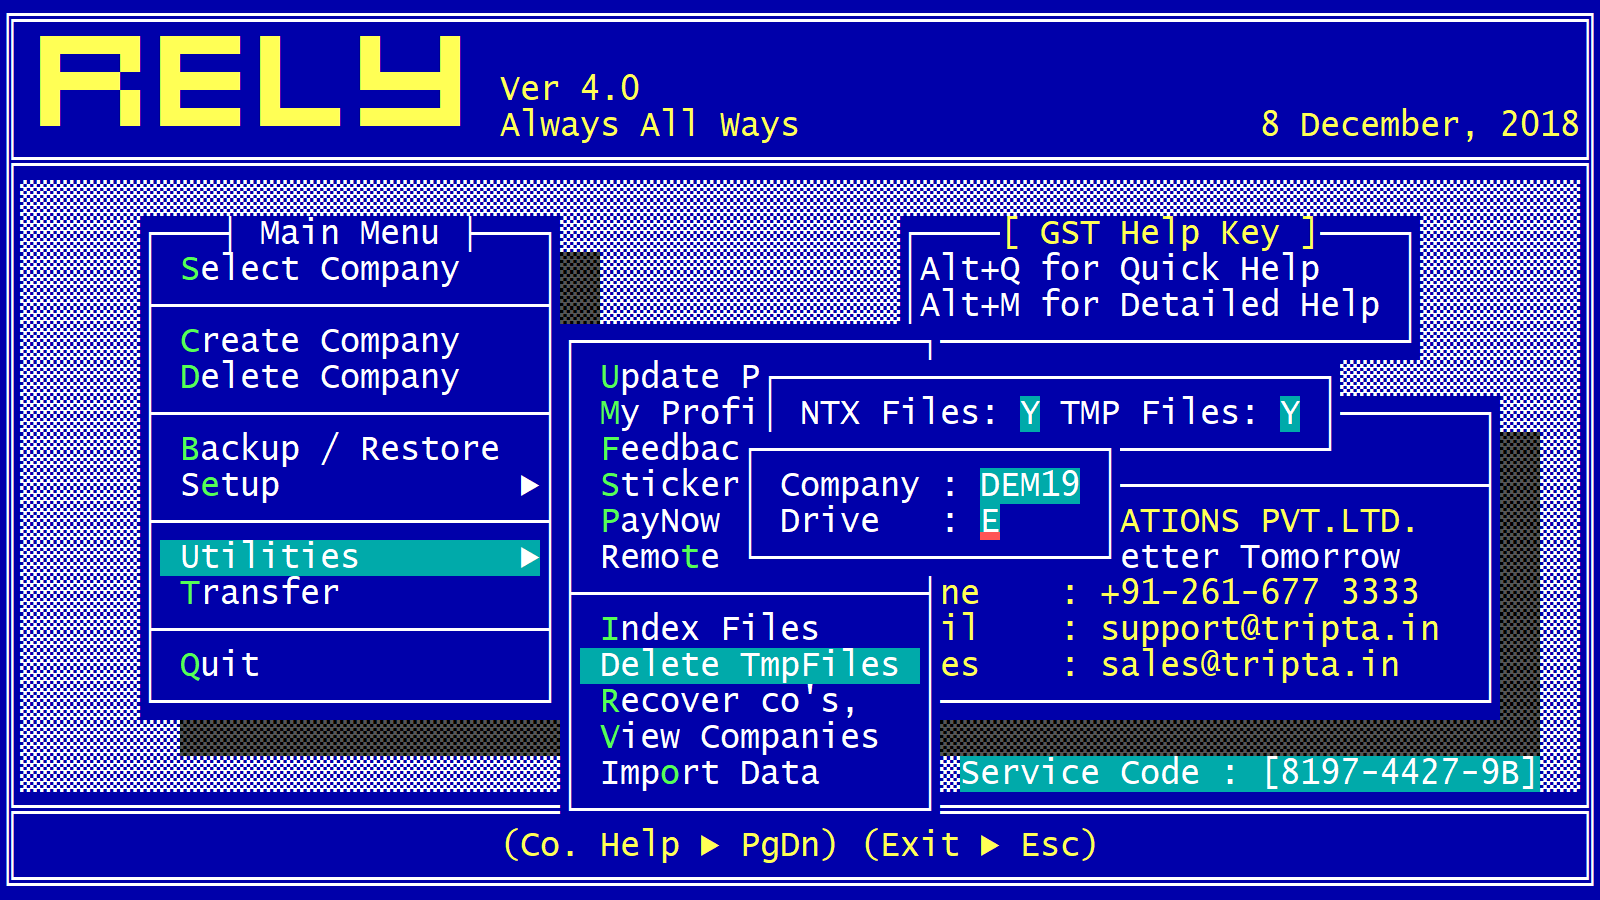
Task: Choose Transfer in Main Menu
Action: (x=260, y=593)
